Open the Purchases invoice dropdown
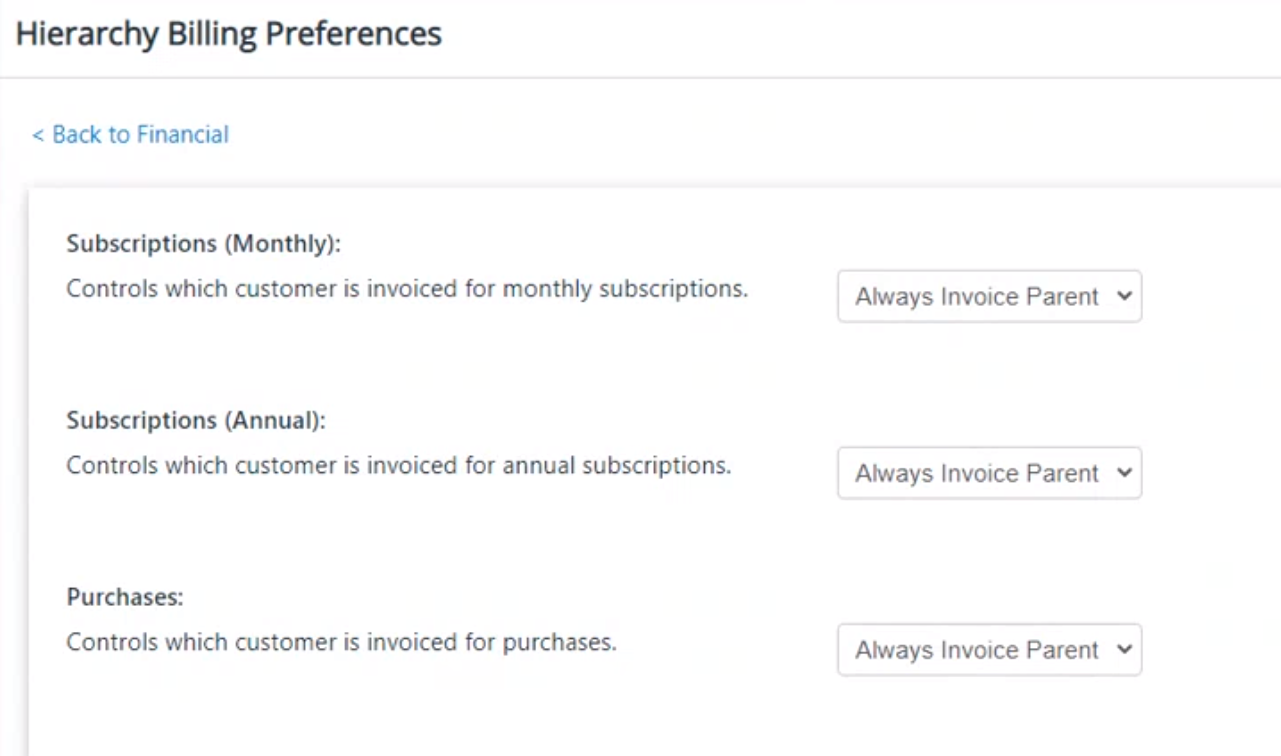This screenshot has height=756, width=1281. click(x=989, y=650)
